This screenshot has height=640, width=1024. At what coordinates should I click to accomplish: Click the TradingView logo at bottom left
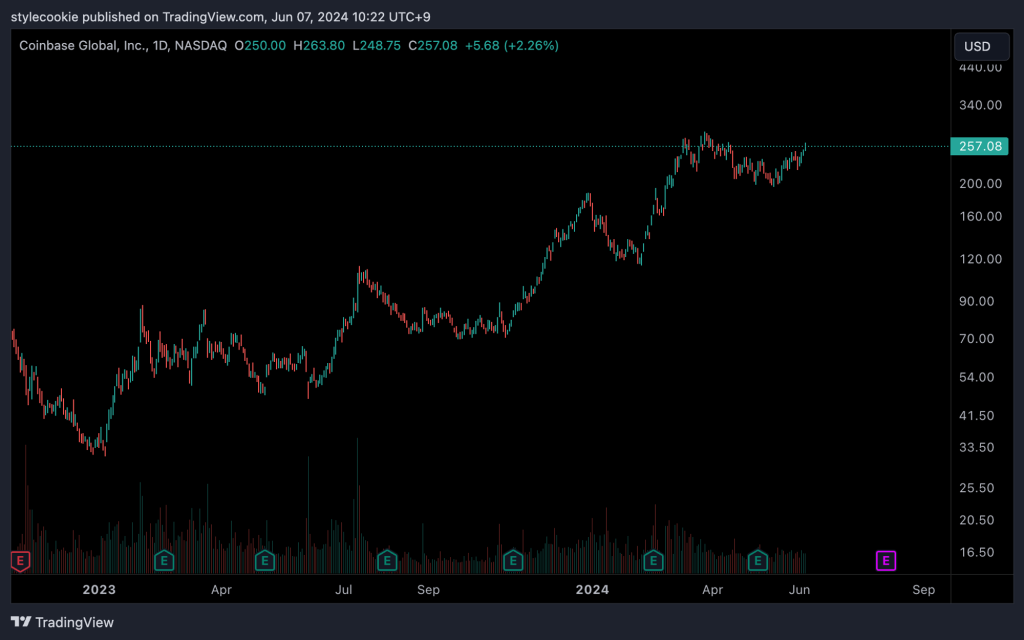pos(62,622)
